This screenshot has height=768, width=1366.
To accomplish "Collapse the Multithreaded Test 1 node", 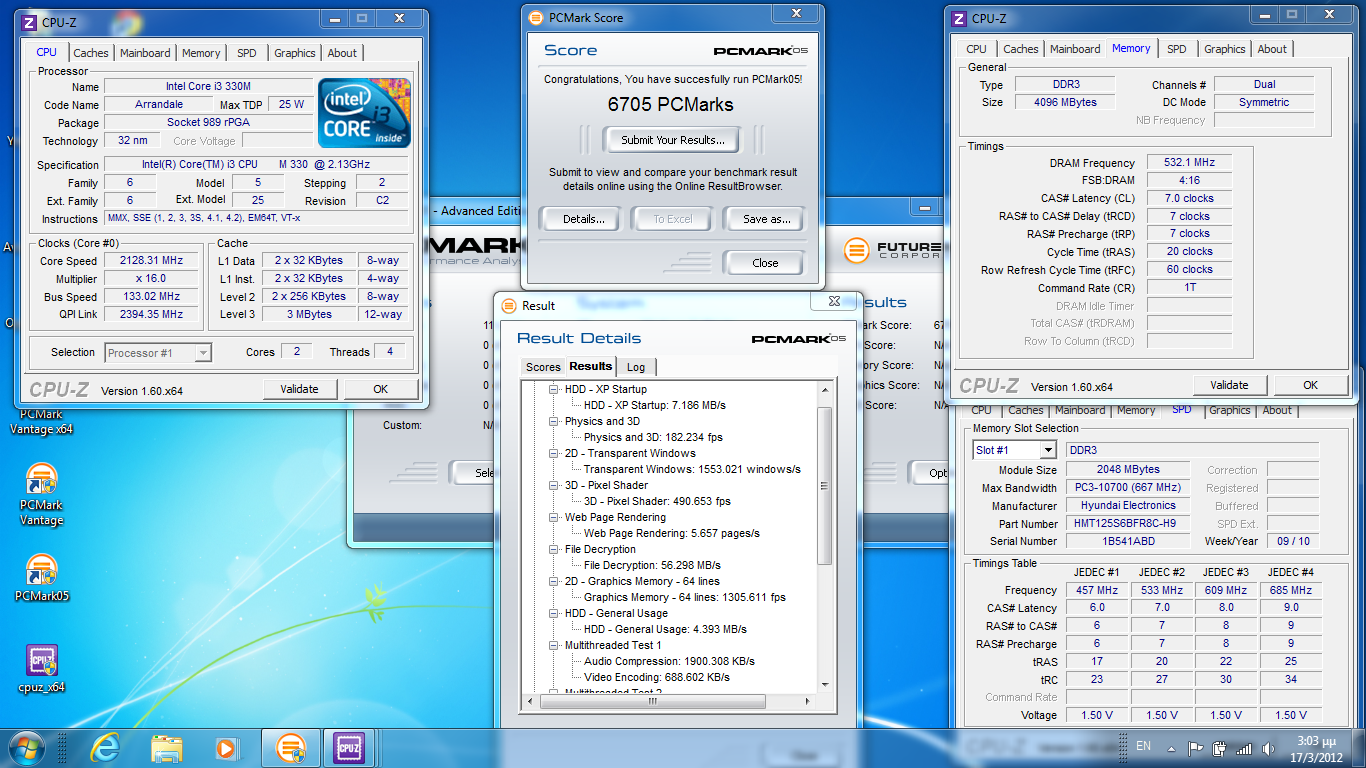I will (x=555, y=645).
